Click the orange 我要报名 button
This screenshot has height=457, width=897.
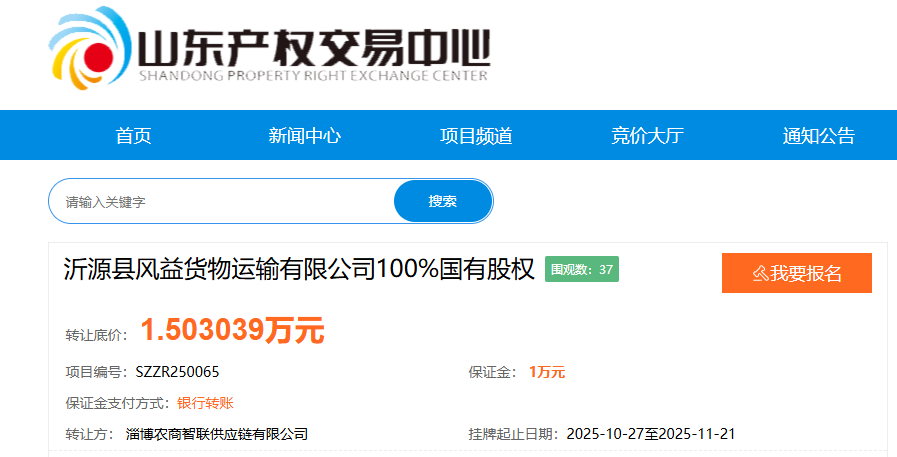point(797,273)
